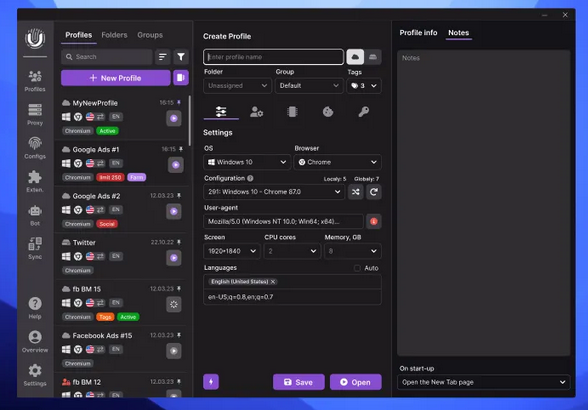Click the filter funnel icon
The width and height of the screenshot is (588, 410).
point(181,57)
